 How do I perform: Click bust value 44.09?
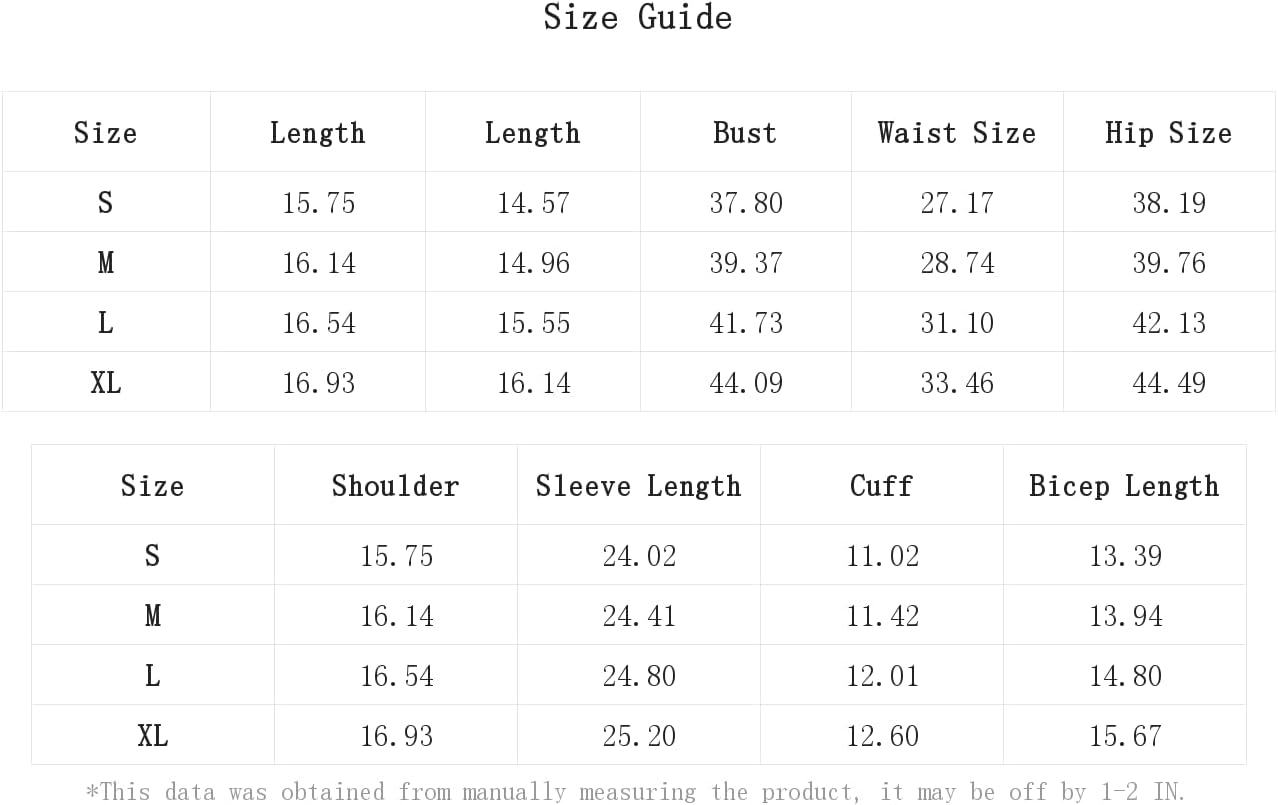[746, 383]
